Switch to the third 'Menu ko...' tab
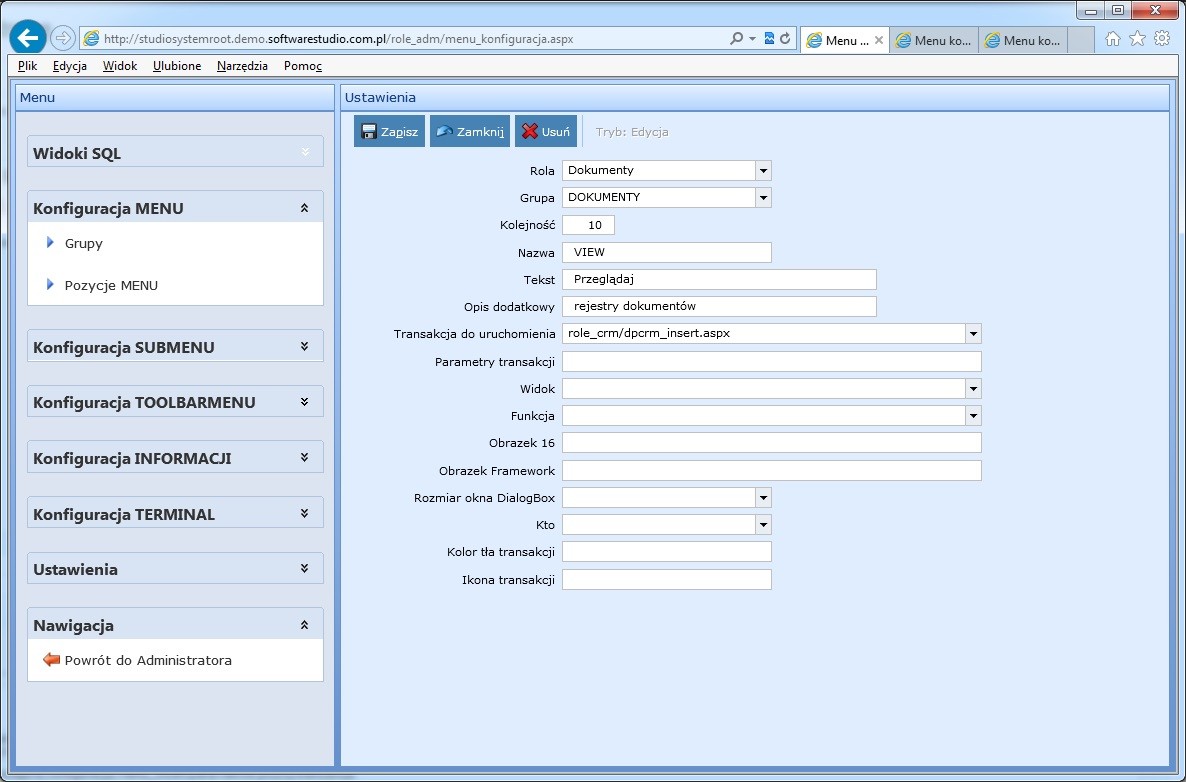This screenshot has height=782, width=1186. 1023,40
